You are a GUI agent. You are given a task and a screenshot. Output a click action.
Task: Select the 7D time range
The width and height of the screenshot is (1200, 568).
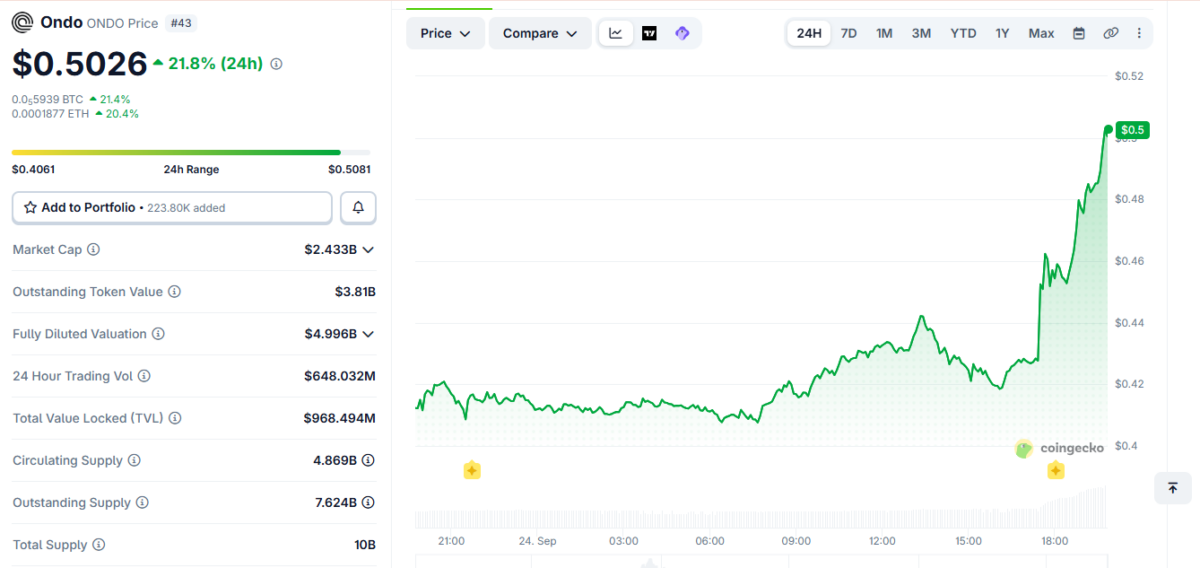click(849, 33)
